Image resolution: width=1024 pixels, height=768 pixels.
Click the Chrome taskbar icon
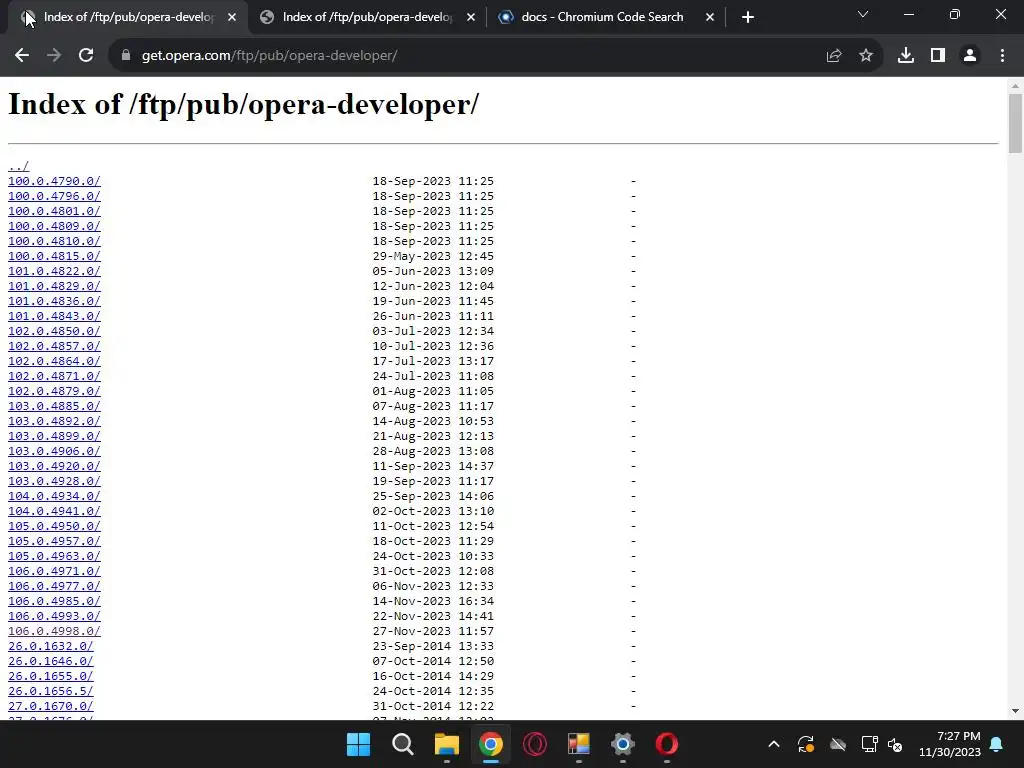(490, 744)
